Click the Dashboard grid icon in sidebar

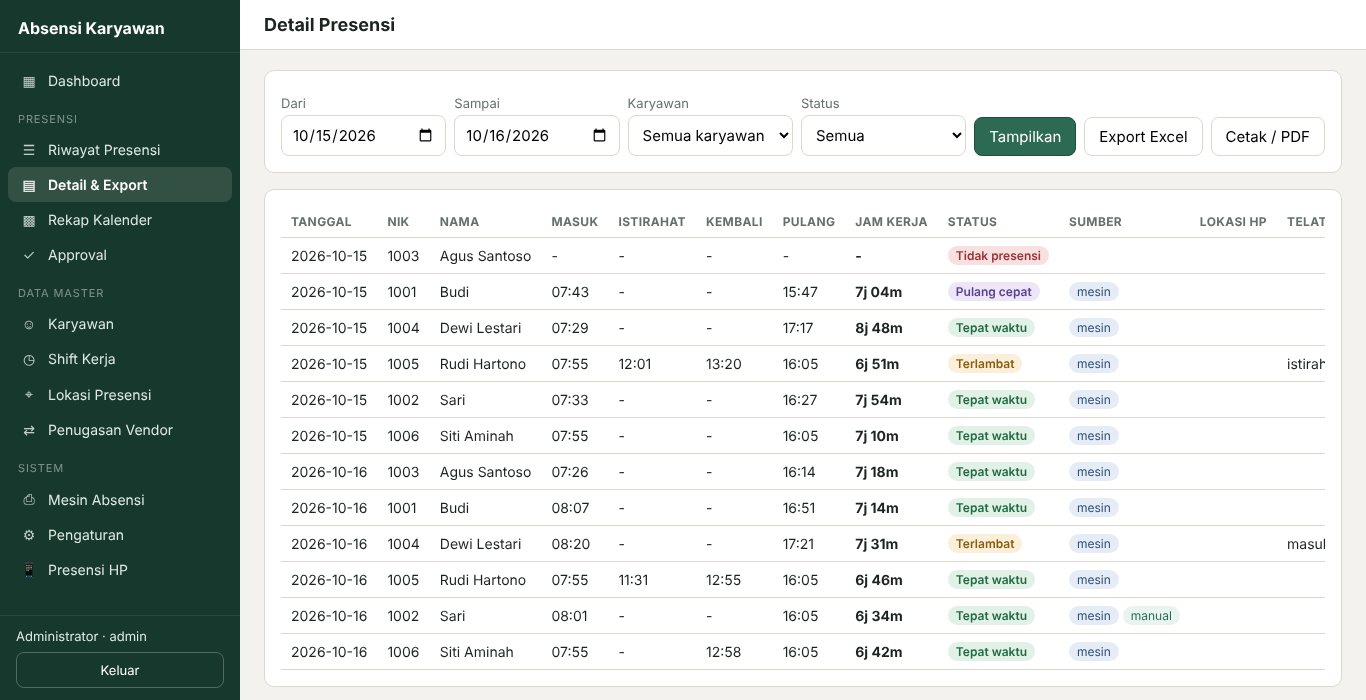[29, 81]
